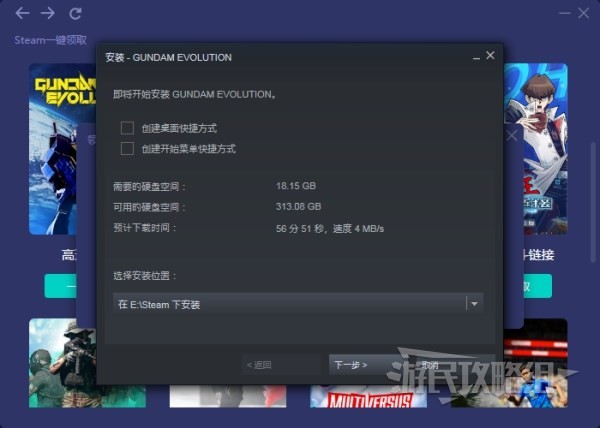Enable 创建桌面快捷方式 checkbox
Screen dimensions: 600x428
127,128
